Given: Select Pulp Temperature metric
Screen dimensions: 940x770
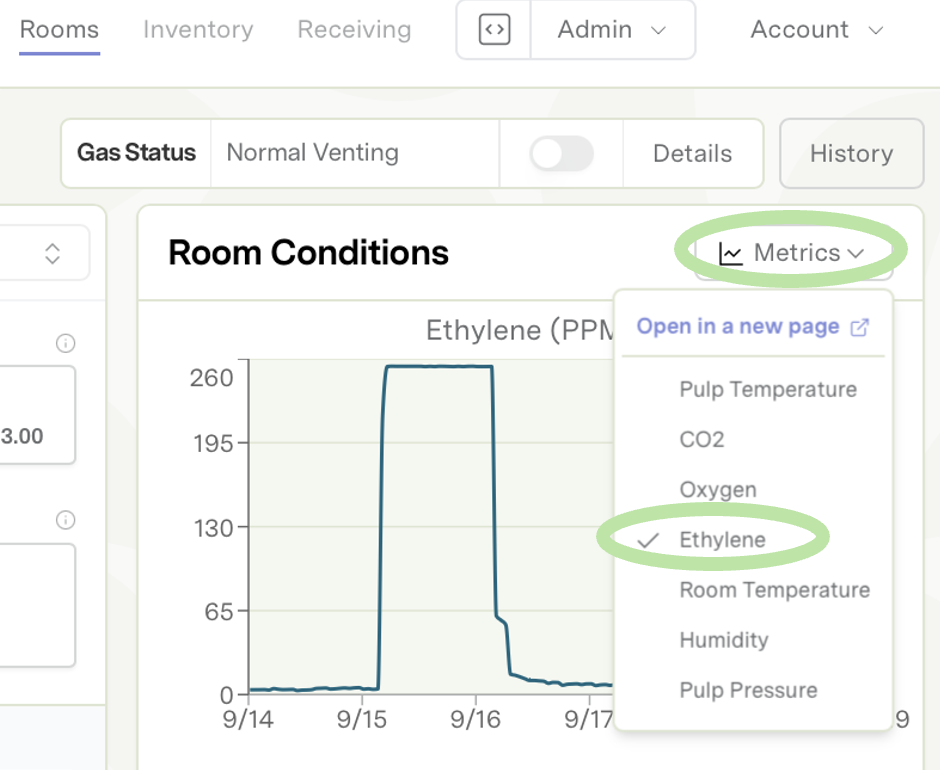Looking at the screenshot, I should (767, 390).
